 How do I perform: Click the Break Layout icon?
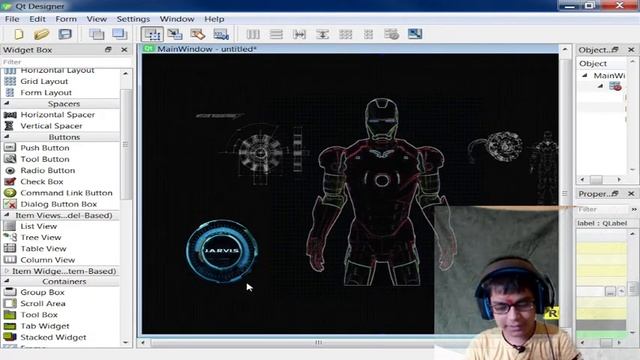point(391,34)
